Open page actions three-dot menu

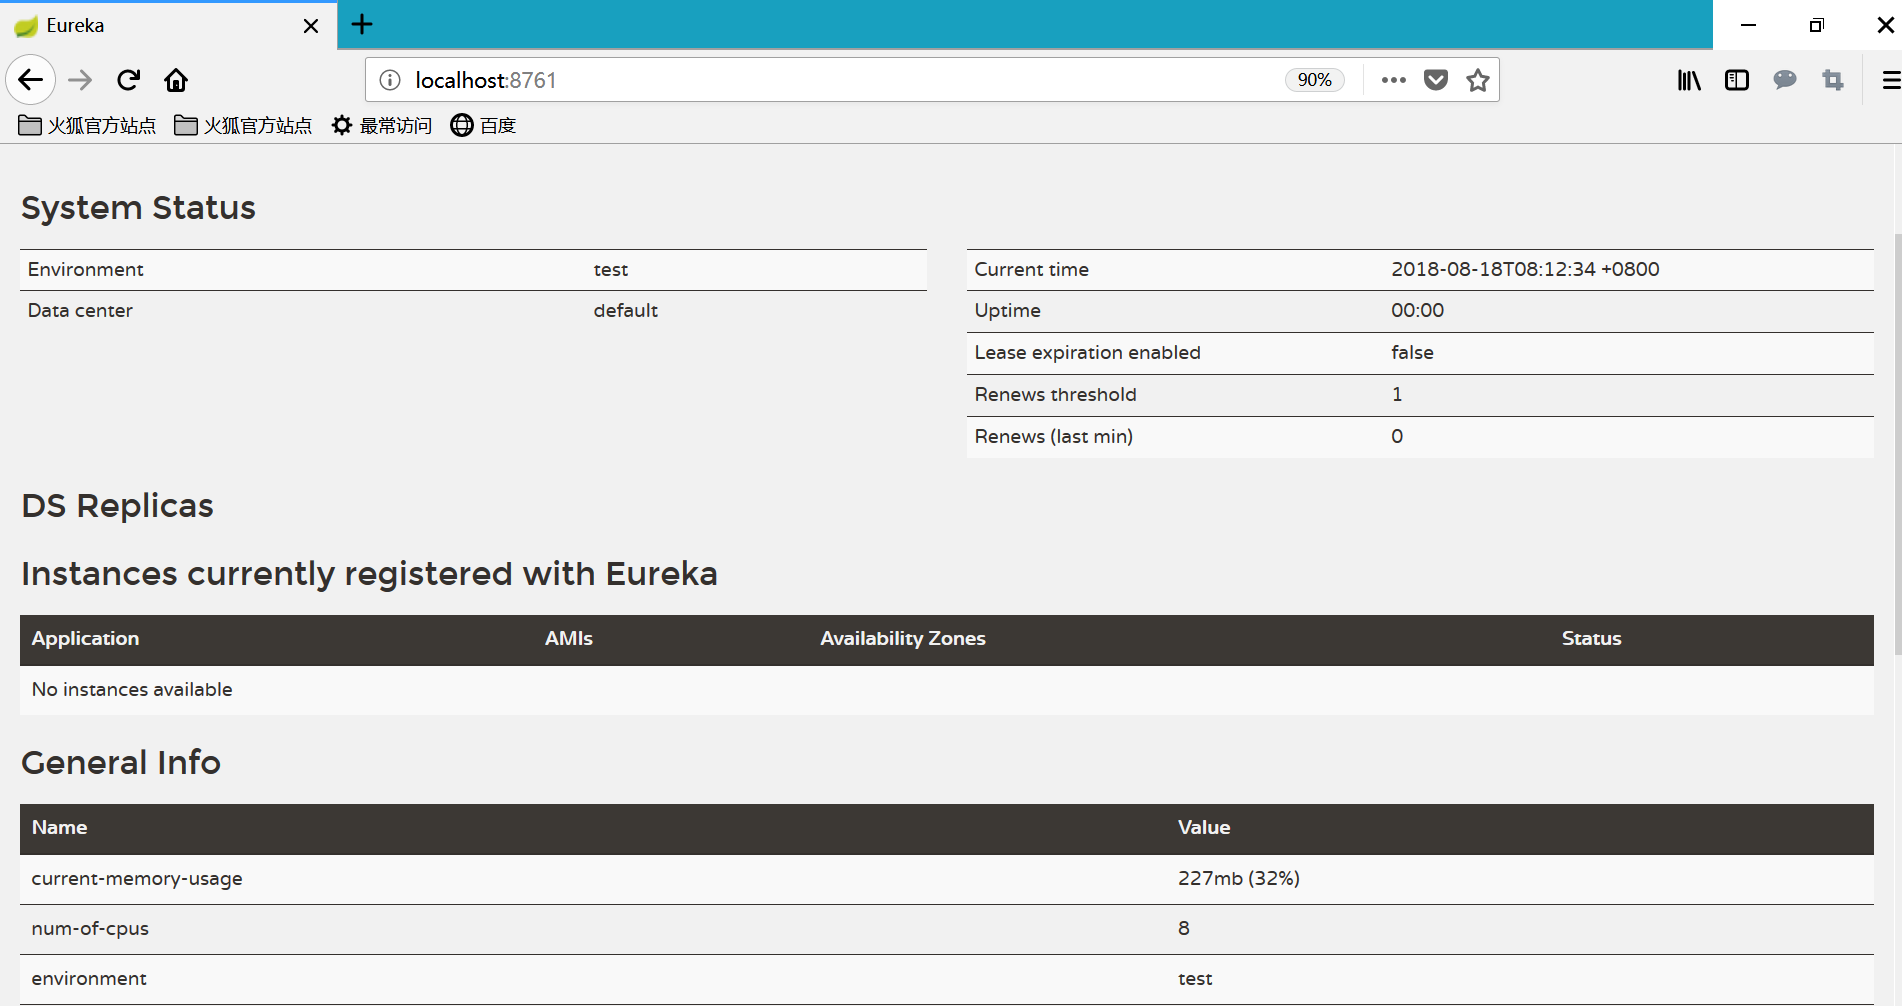point(1393,80)
